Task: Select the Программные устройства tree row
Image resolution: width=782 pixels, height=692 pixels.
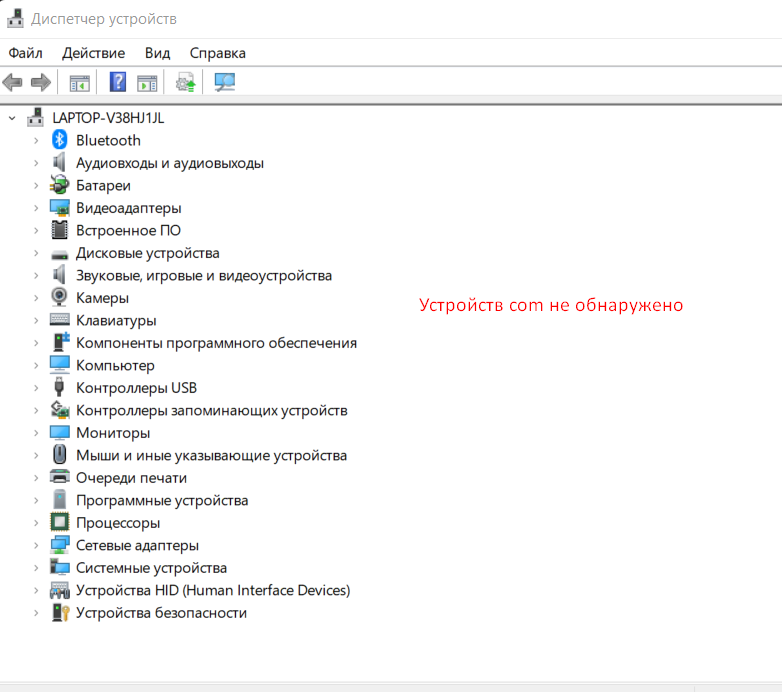Action: click(162, 501)
